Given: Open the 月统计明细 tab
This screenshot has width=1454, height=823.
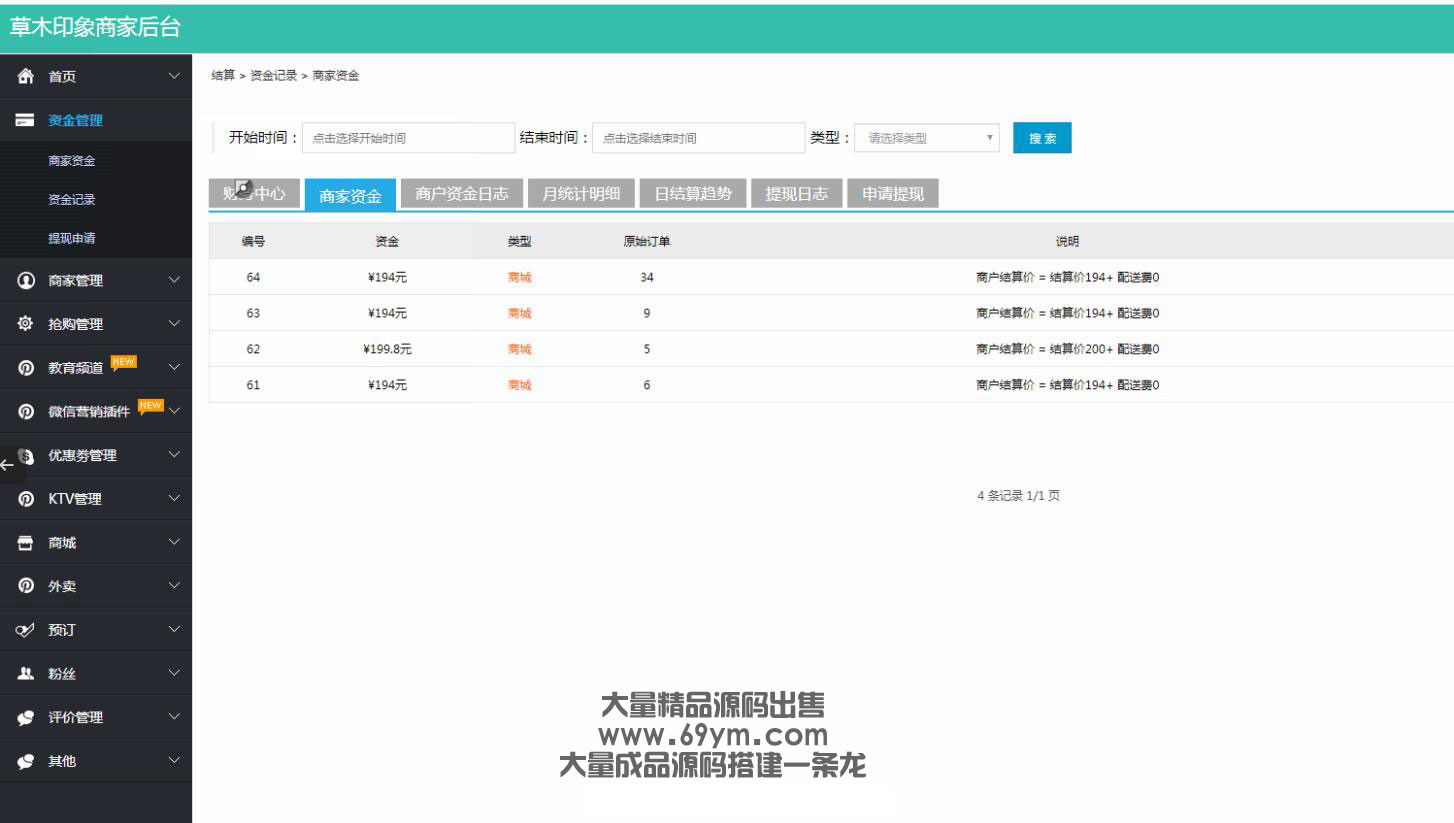Looking at the screenshot, I should click(x=581, y=194).
